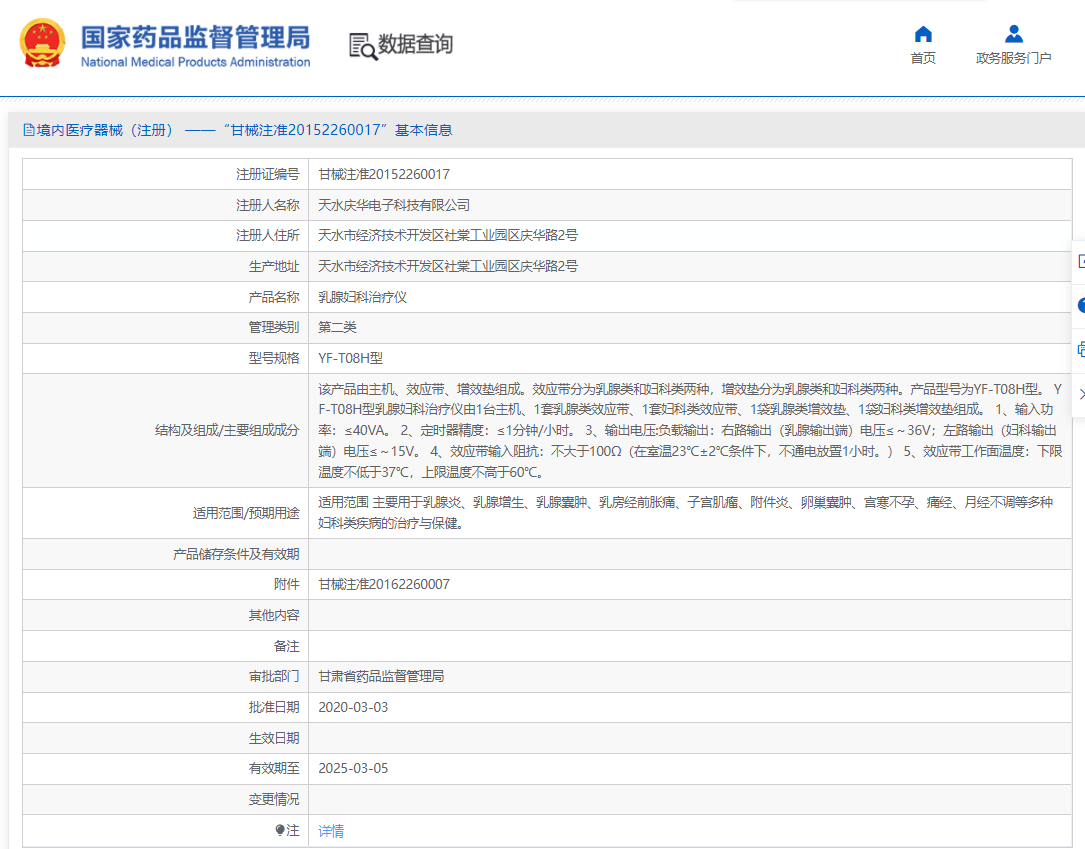Click the lightbulb icon beside 注

[280, 830]
